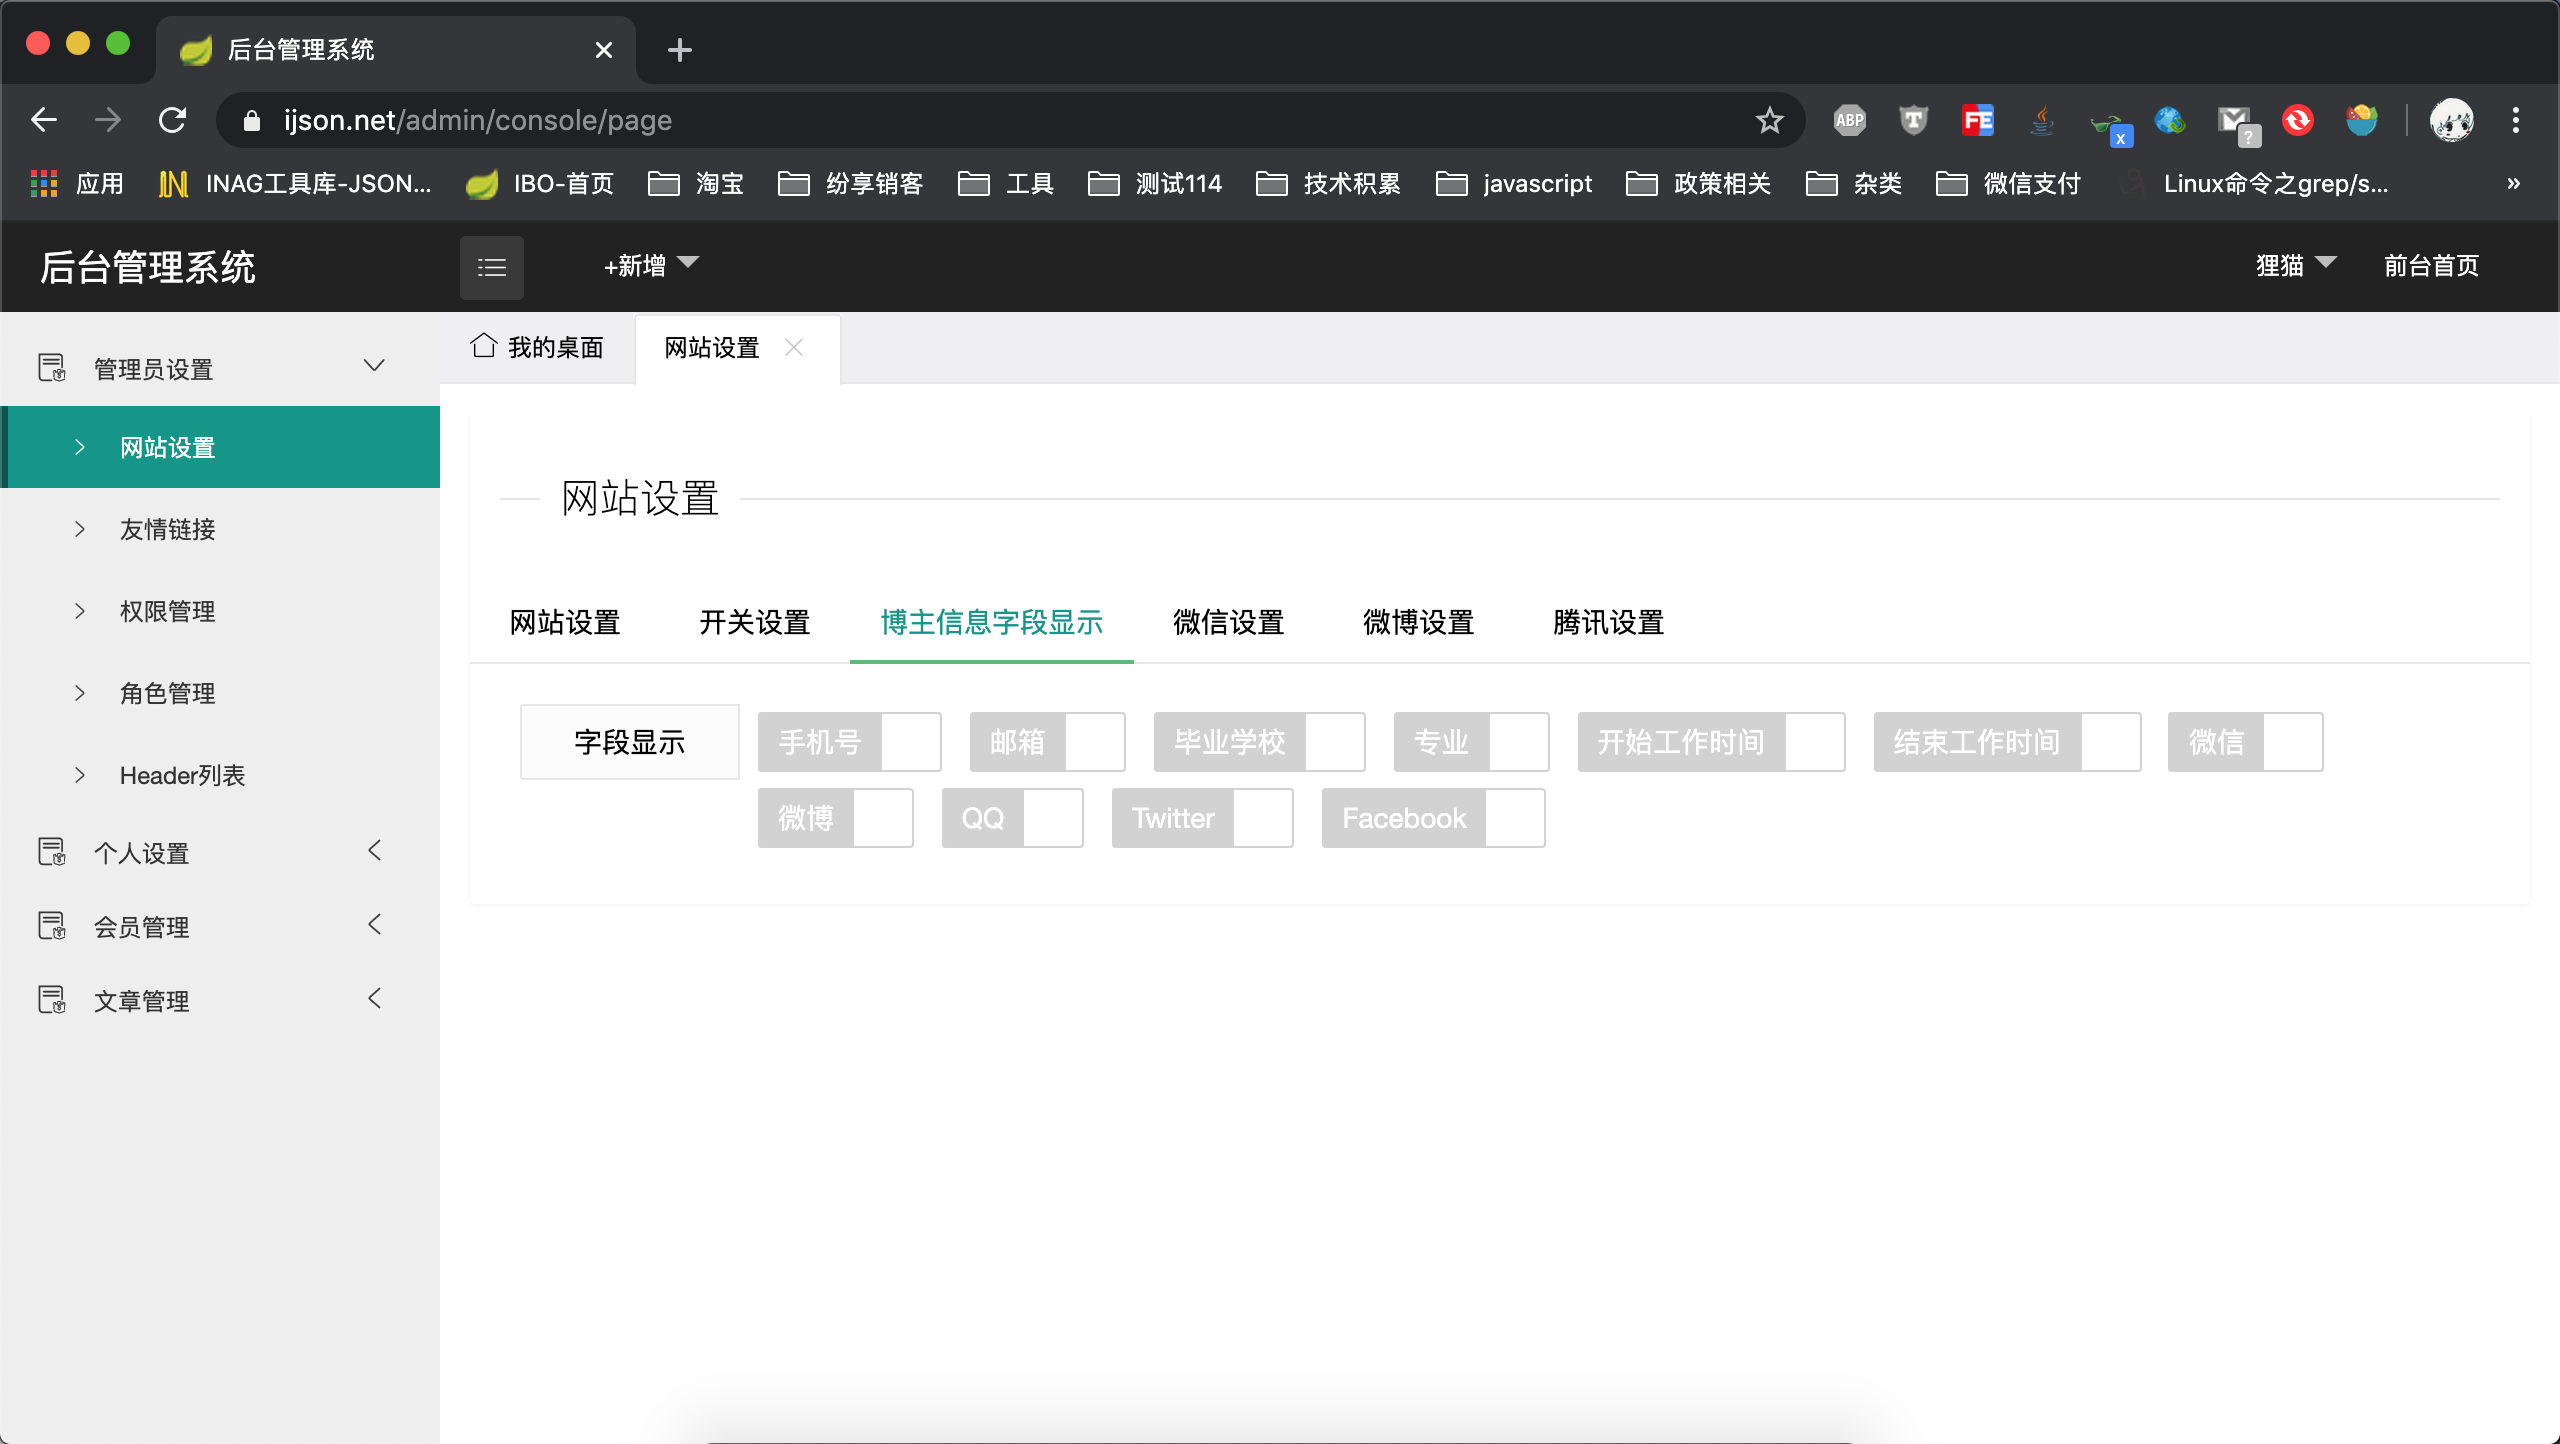The width and height of the screenshot is (2560, 1444).
Task: Toggle the 手机号 field display switch
Action: click(849, 742)
